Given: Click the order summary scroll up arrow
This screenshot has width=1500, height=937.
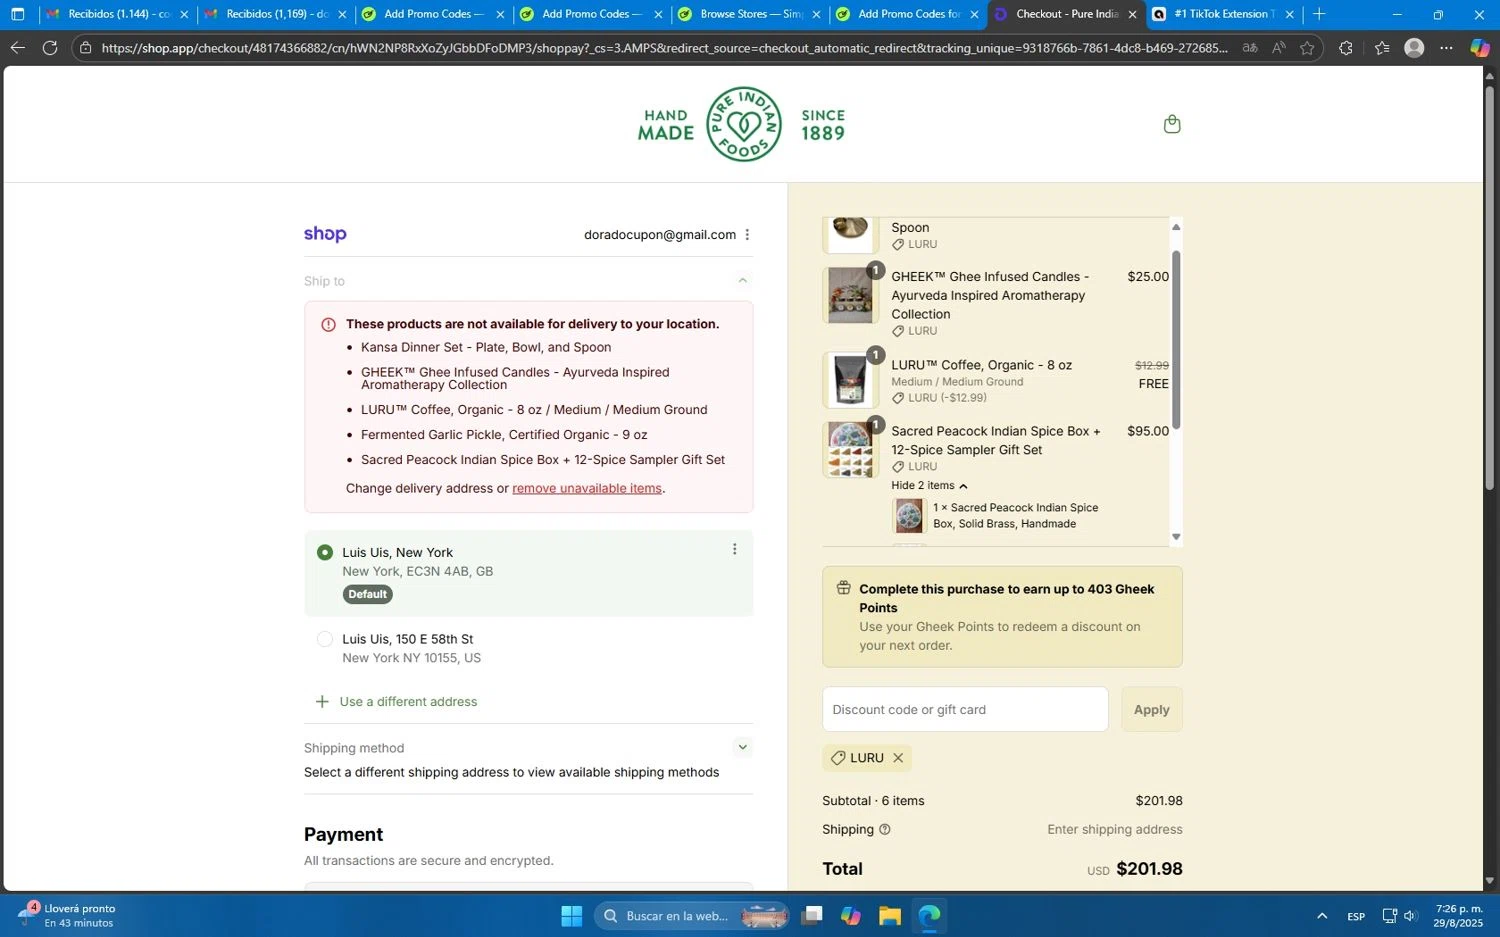Looking at the screenshot, I should 1176,227.
